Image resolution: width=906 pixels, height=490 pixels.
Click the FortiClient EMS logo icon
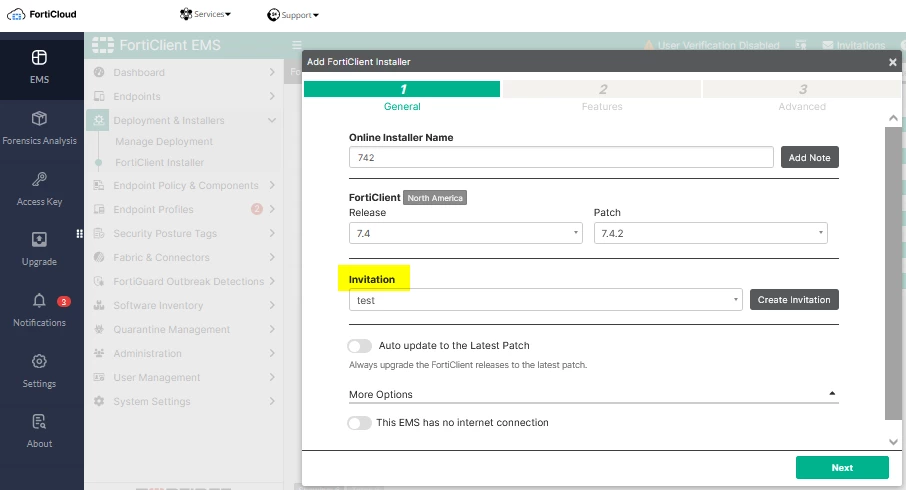click(103, 45)
